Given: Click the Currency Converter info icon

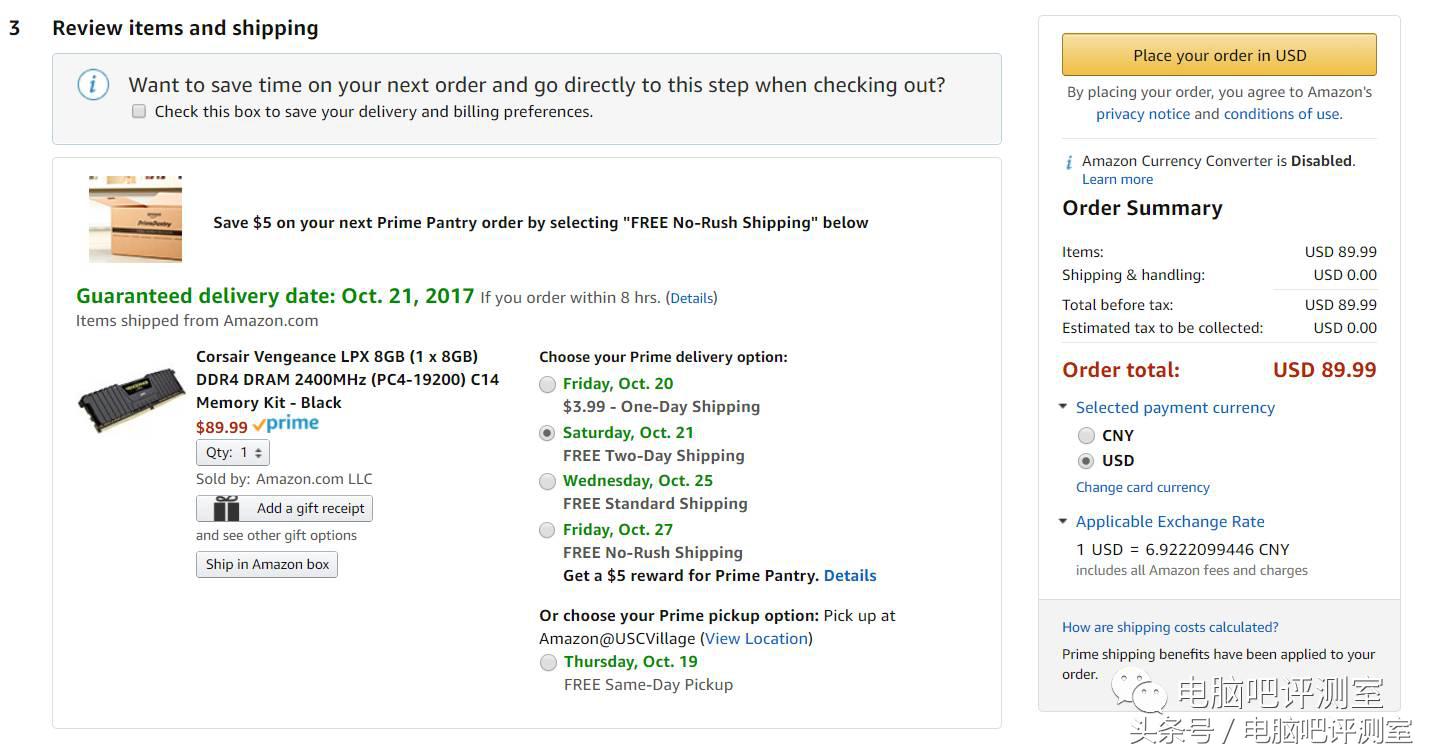Looking at the screenshot, I should pyautogui.click(x=1069, y=162).
